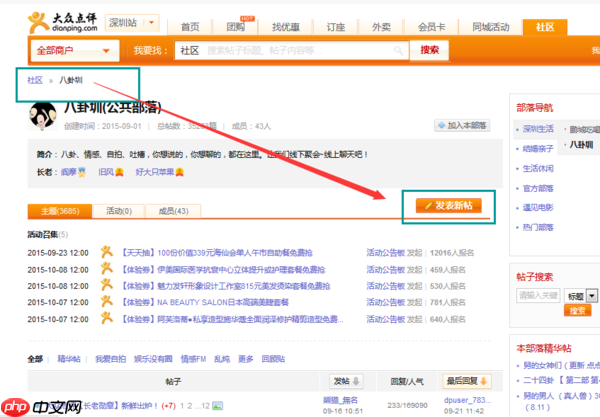This screenshot has height=417, width=600.
Task: Click 搜索 button under 帖子搜索
Action: [x=577, y=310]
